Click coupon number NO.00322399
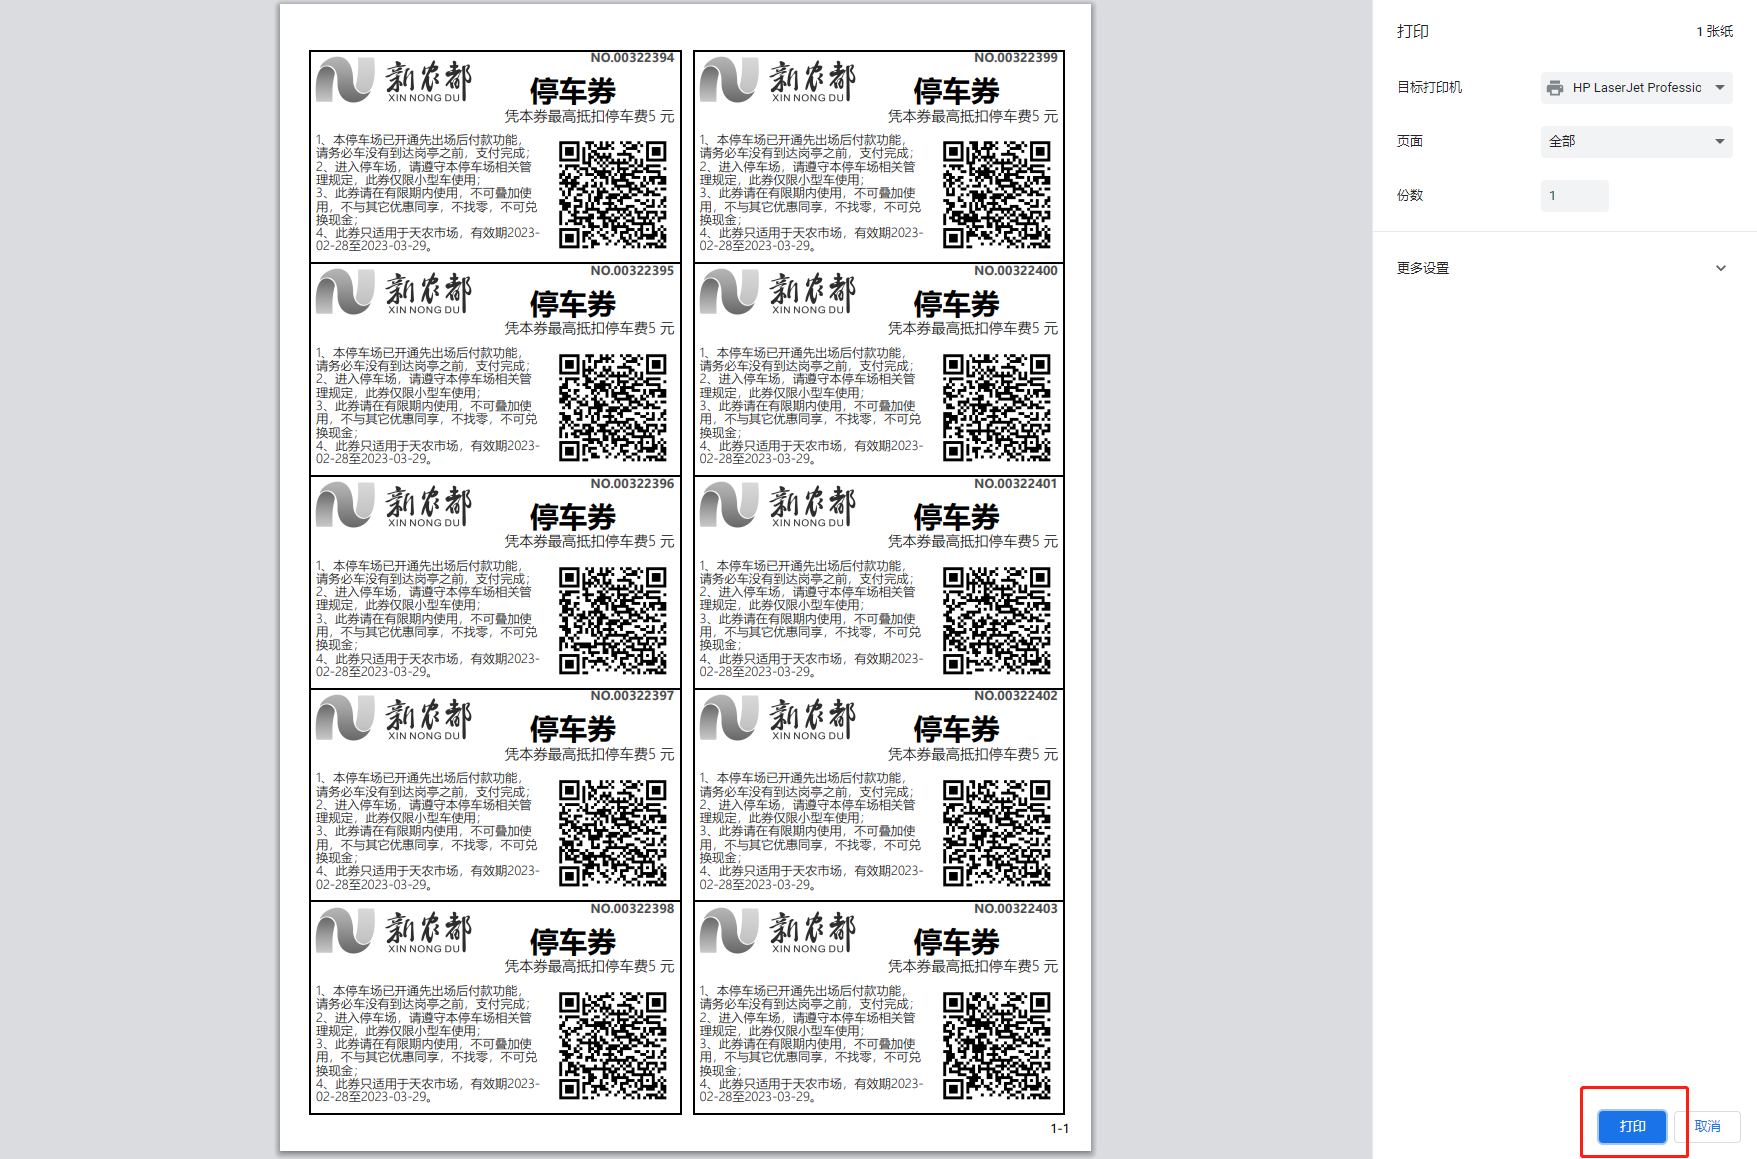1757x1159 pixels. click(1016, 58)
